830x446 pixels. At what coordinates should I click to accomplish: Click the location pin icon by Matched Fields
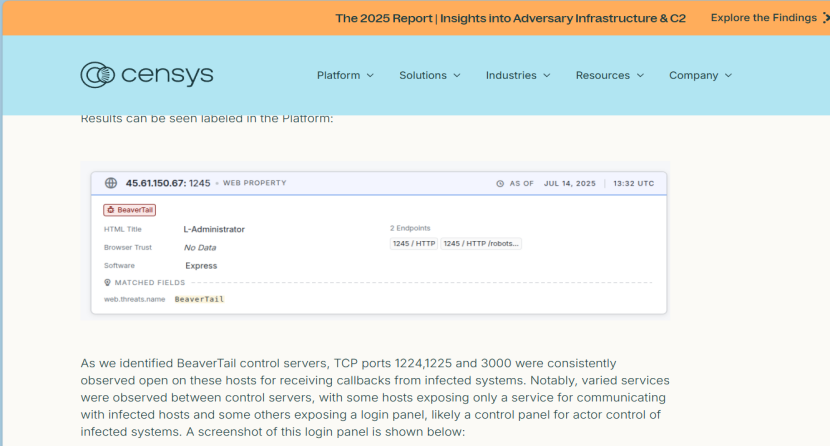click(107, 282)
